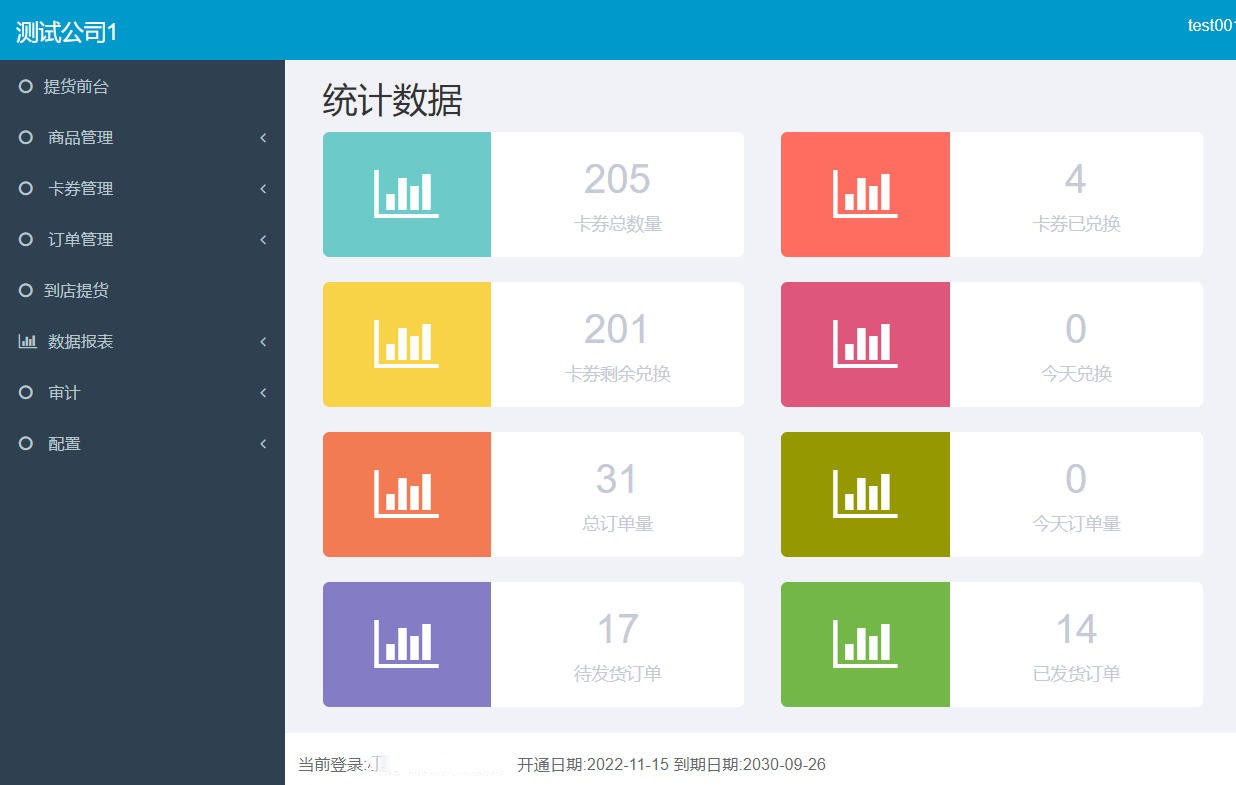Viewport: 1236px width, 785px height.
Task: Click the 卡券已兑换 label
Action: click(1077, 224)
